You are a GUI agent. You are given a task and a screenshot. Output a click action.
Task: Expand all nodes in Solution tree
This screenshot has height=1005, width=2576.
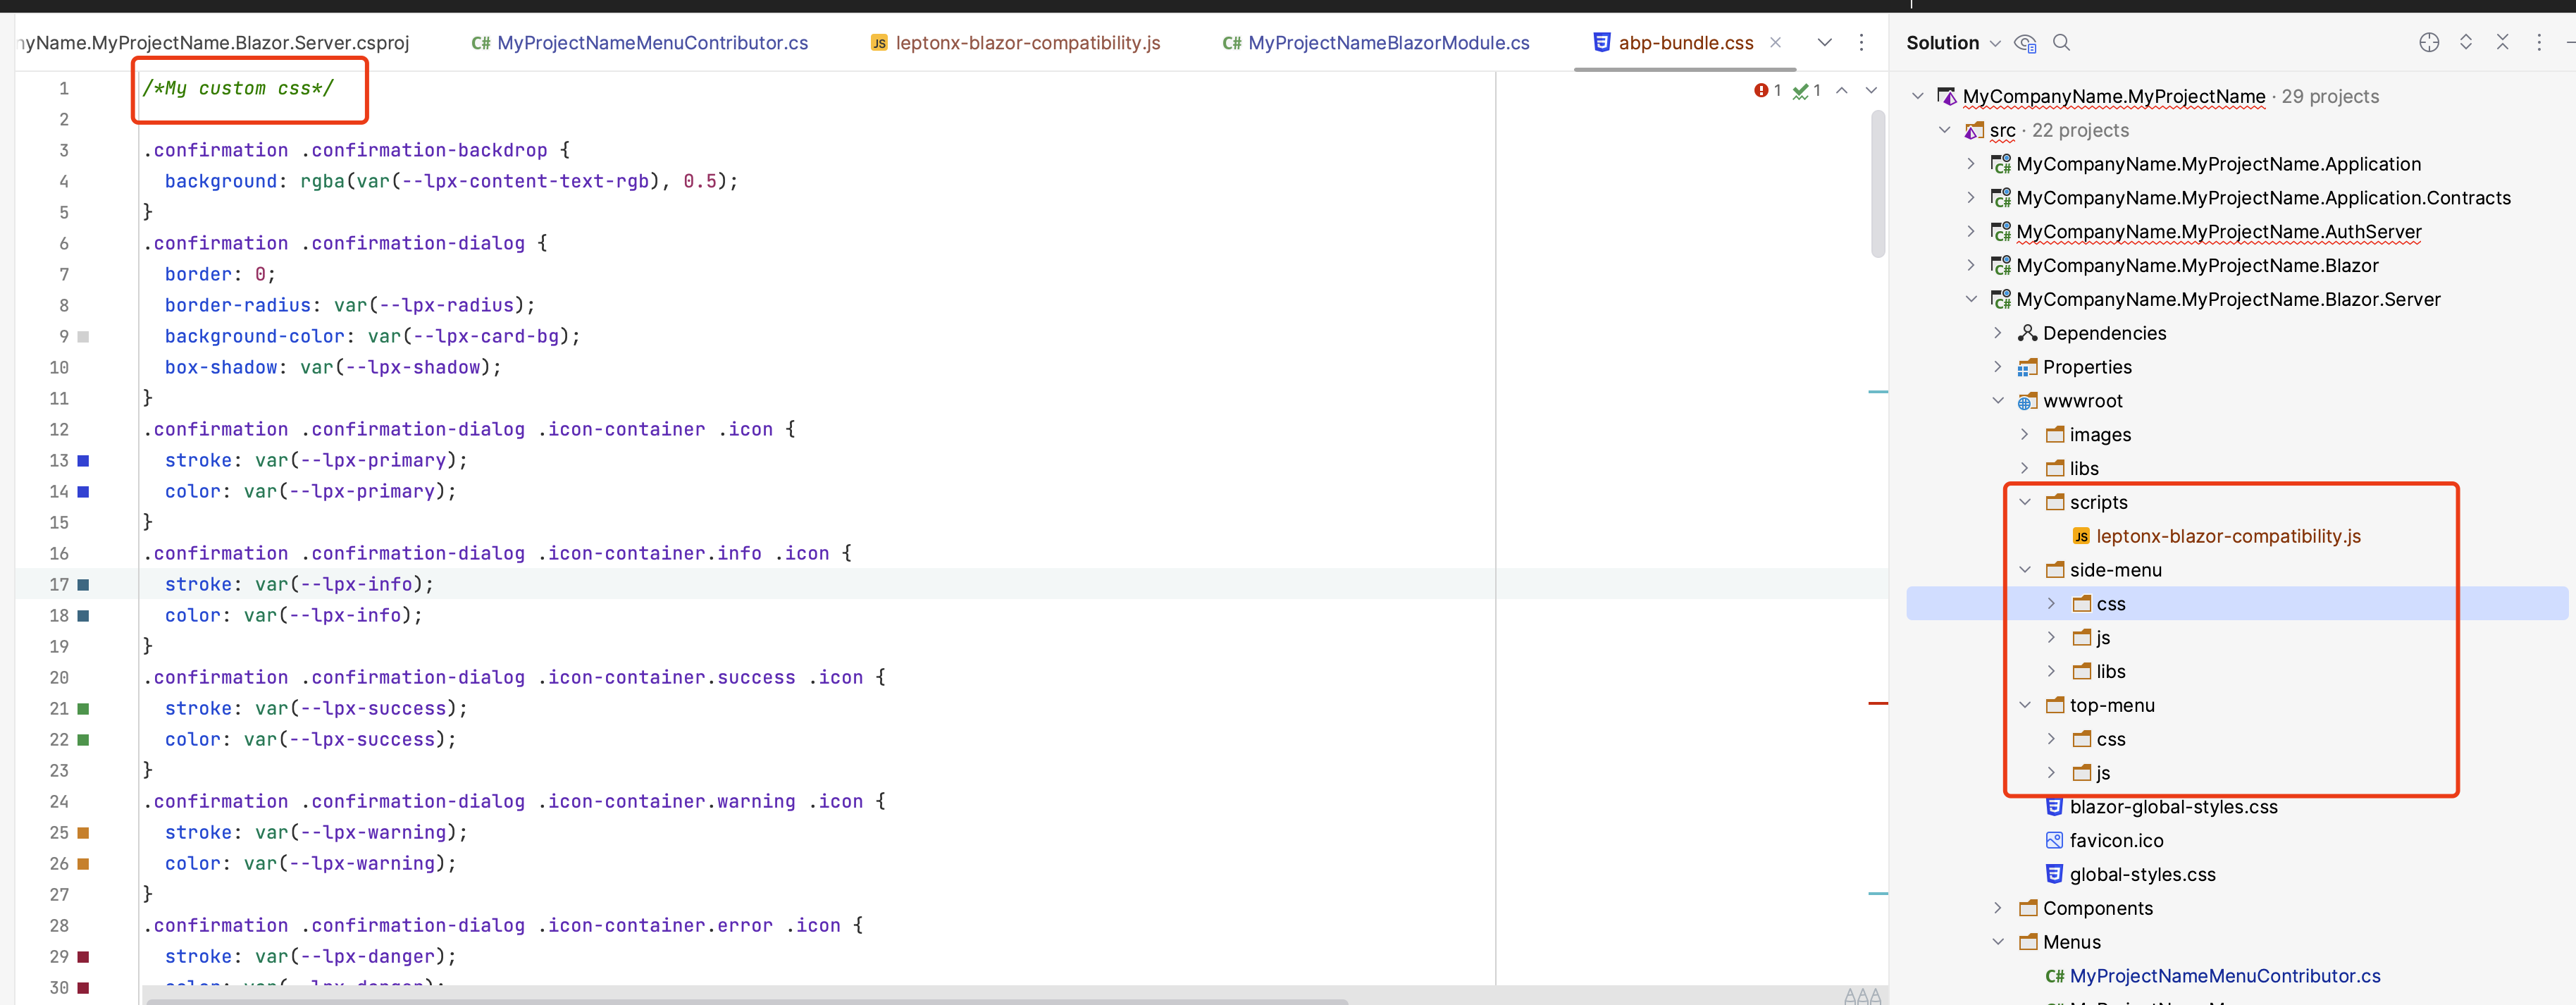point(2466,42)
